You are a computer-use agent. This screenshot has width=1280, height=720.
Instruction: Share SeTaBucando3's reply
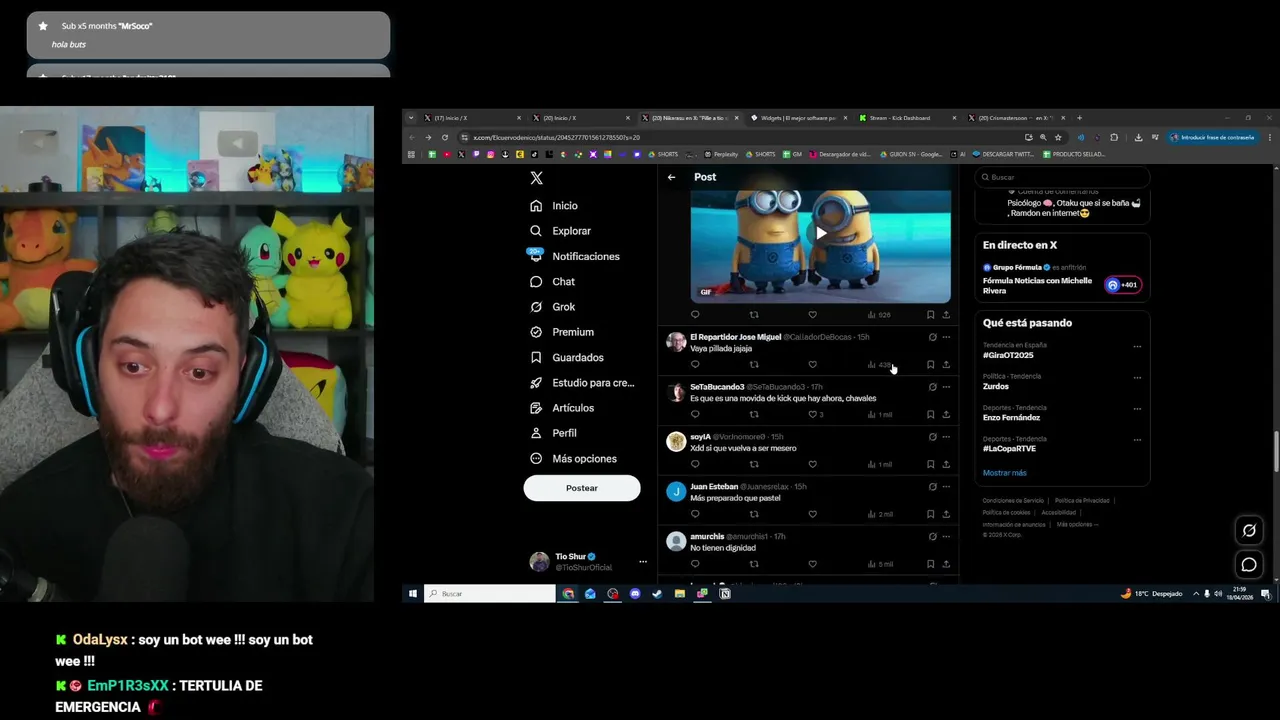point(946,414)
